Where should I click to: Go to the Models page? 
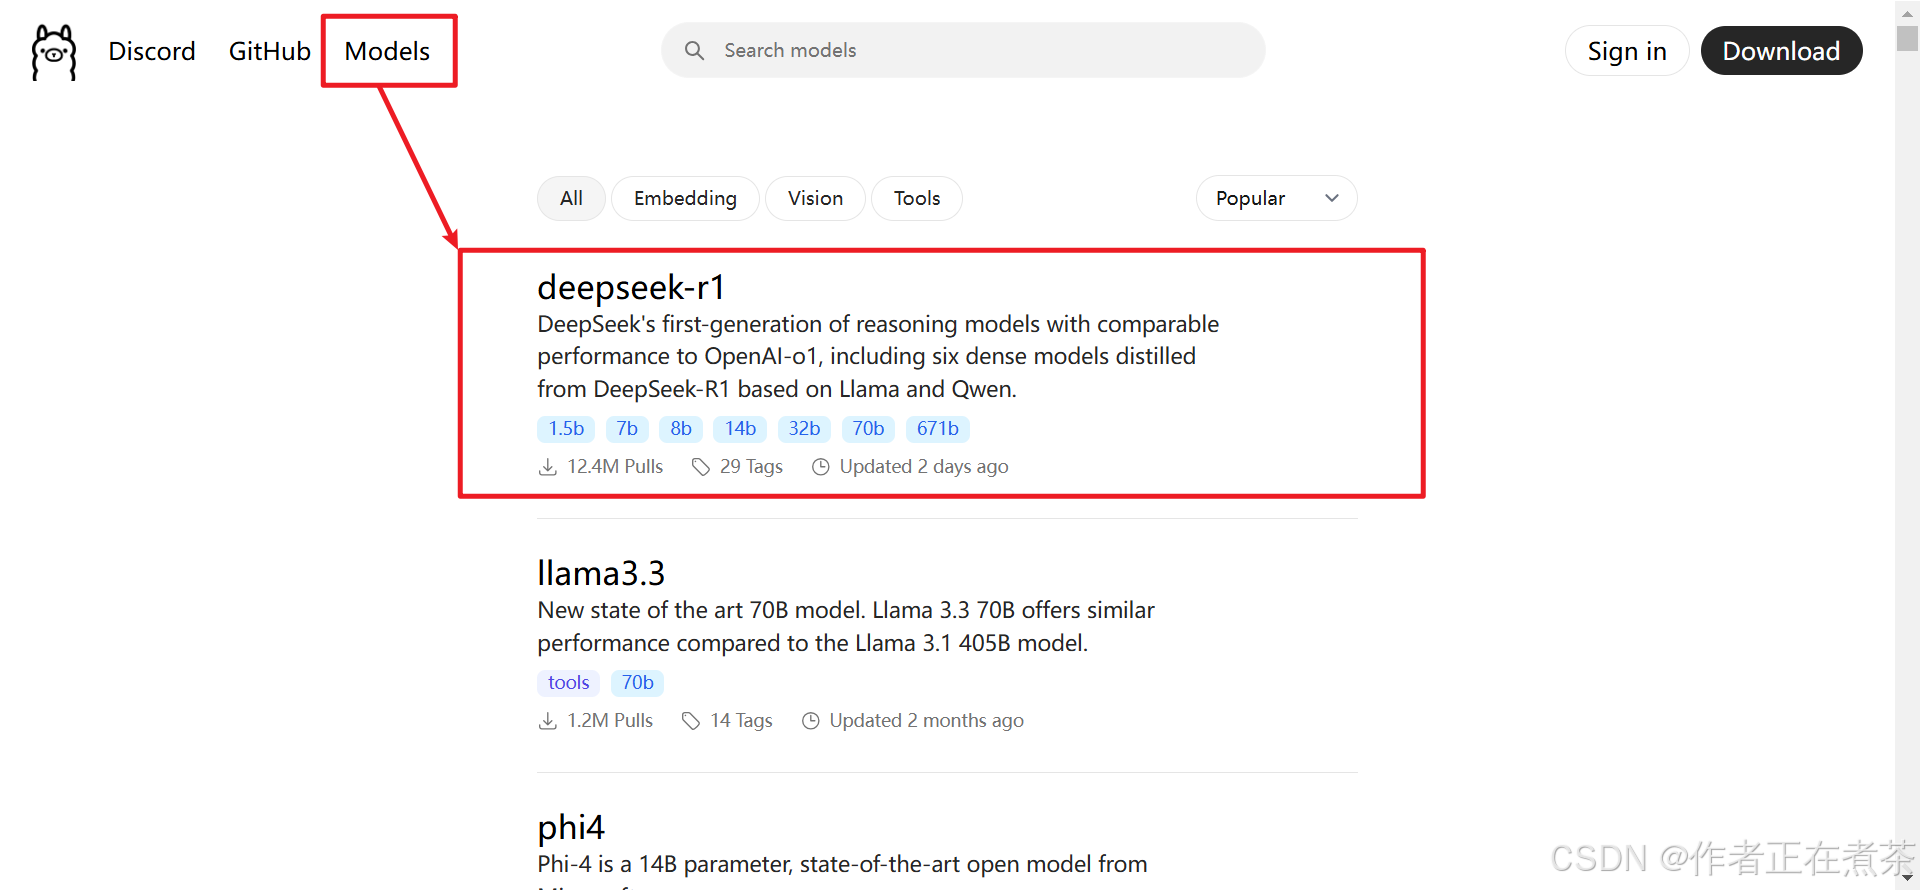(387, 51)
